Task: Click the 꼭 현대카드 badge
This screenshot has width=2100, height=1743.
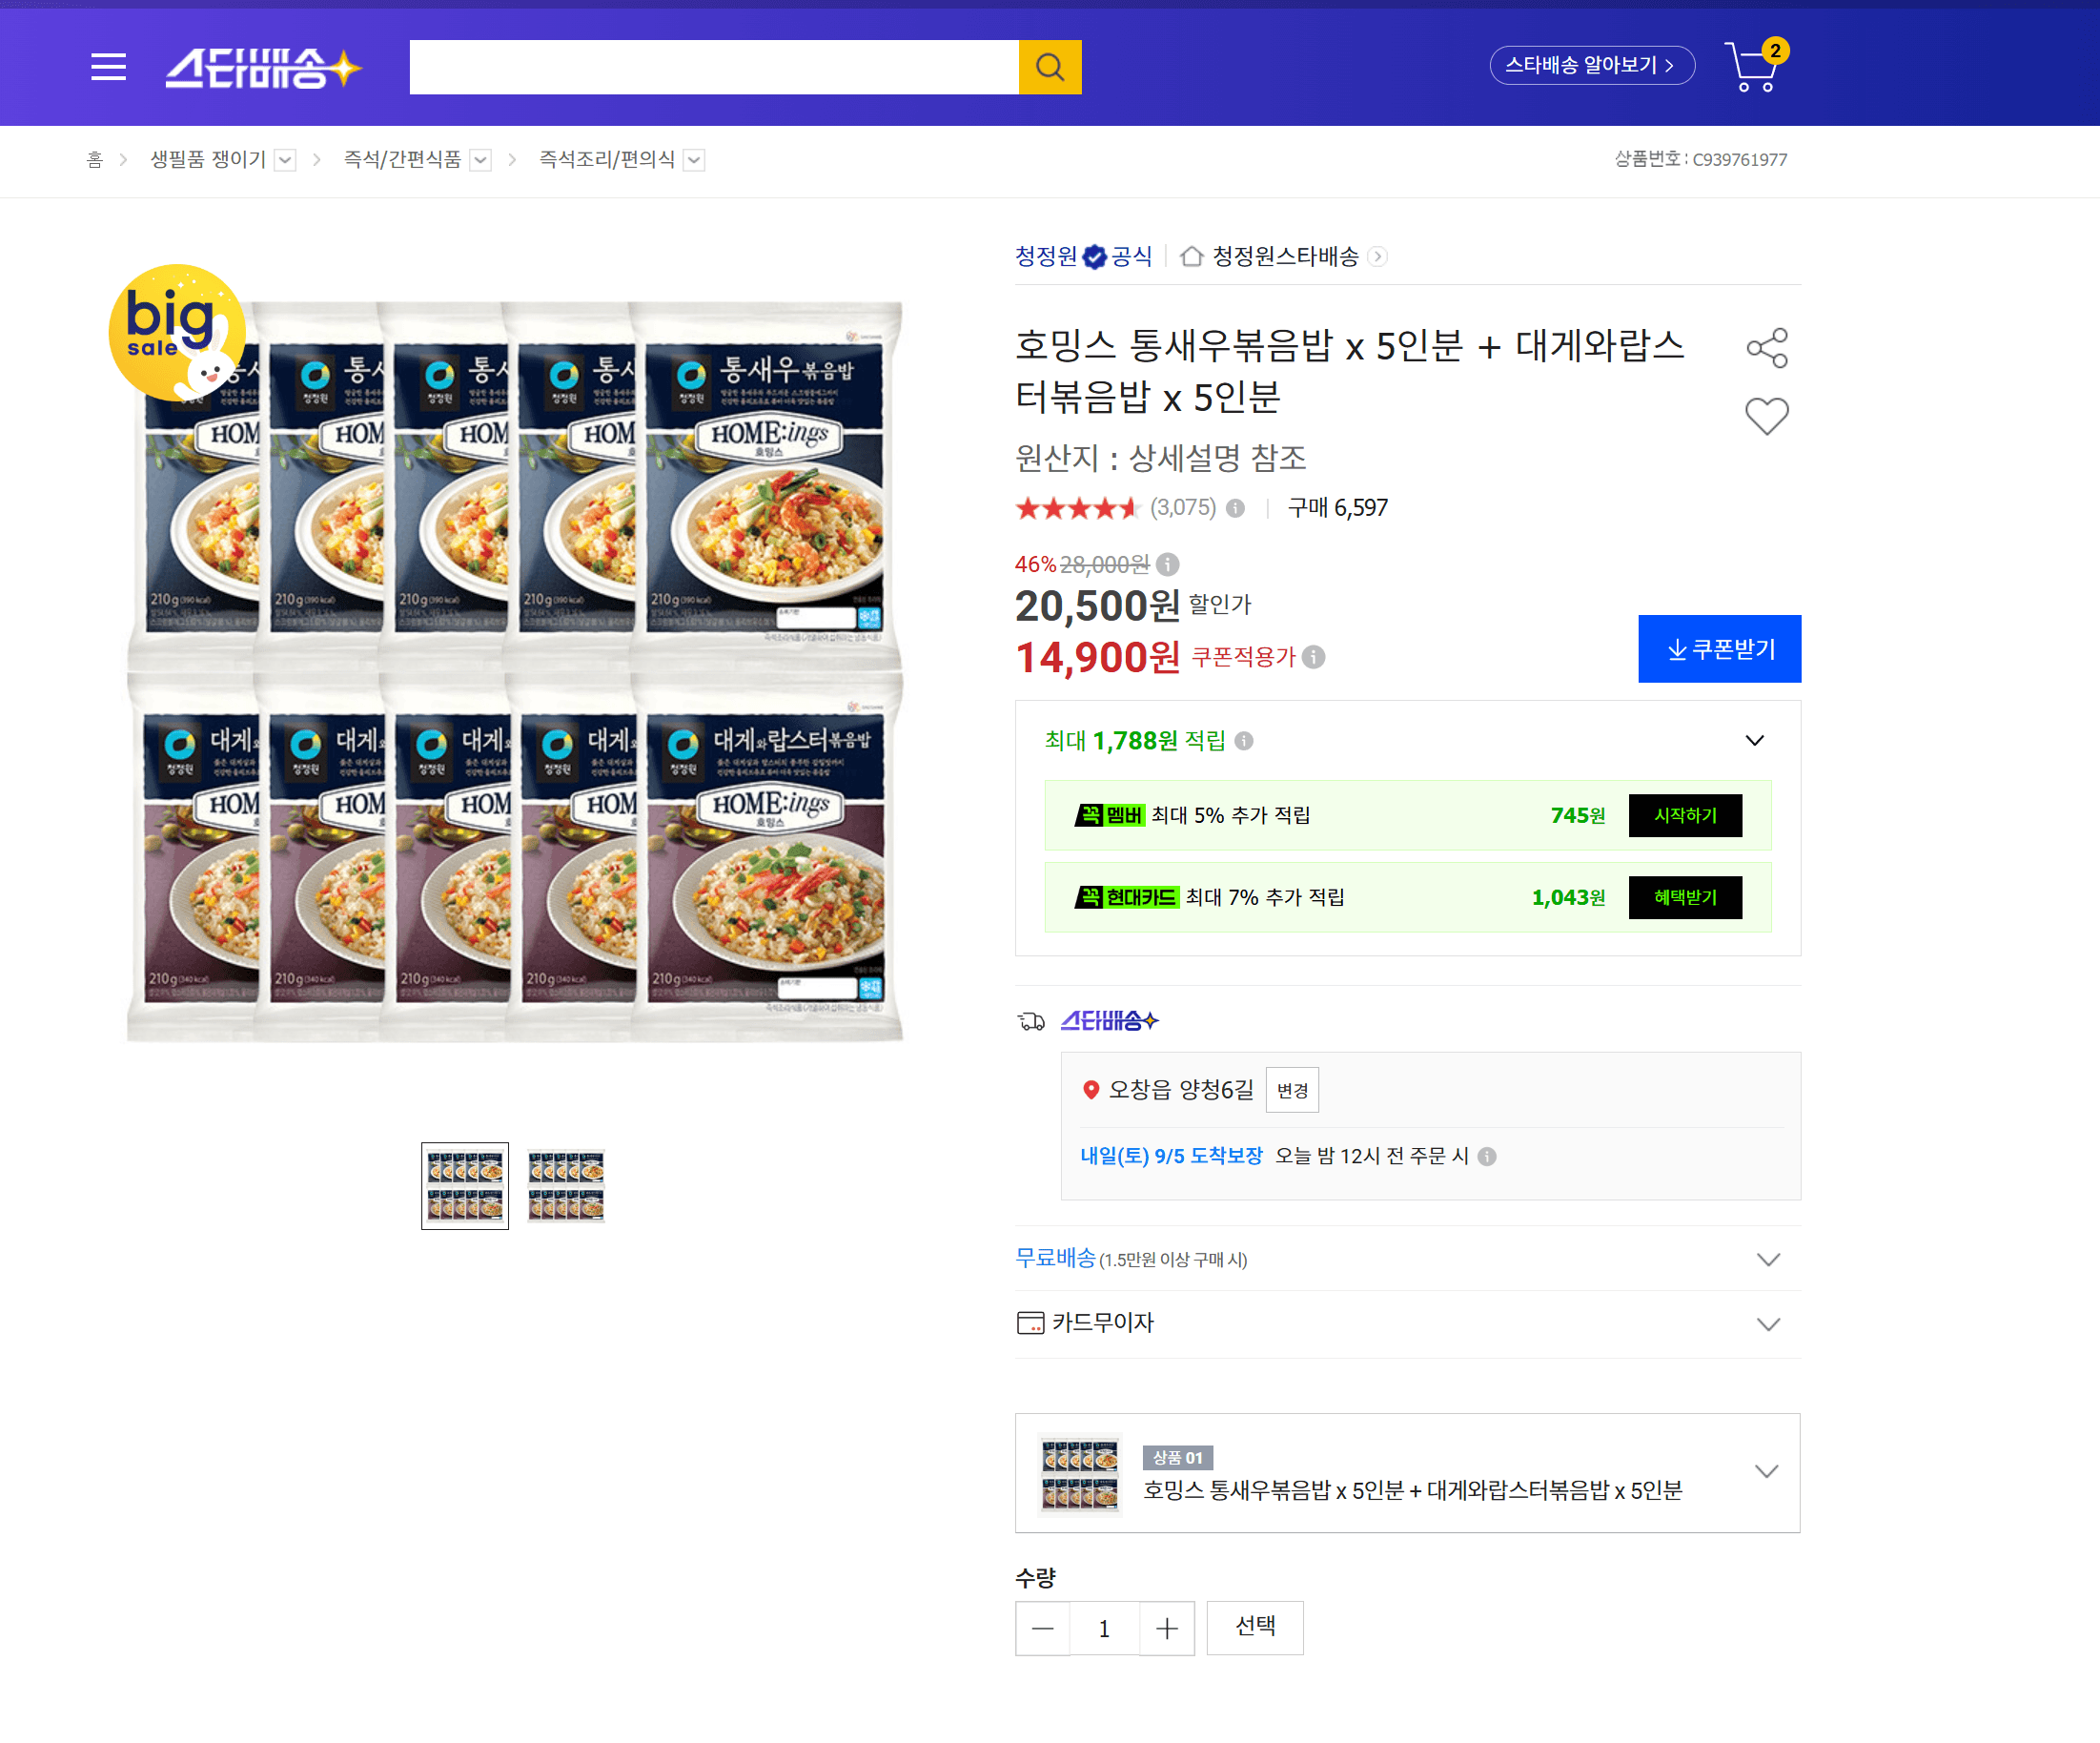Action: click(x=1127, y=898)
